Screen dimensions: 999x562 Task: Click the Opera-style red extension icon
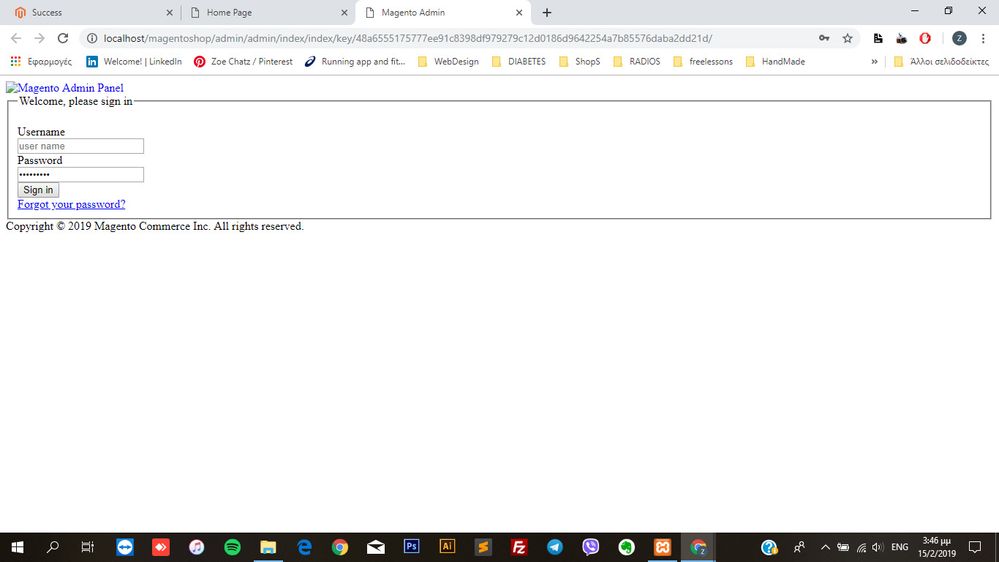click(x=925, y=38)
